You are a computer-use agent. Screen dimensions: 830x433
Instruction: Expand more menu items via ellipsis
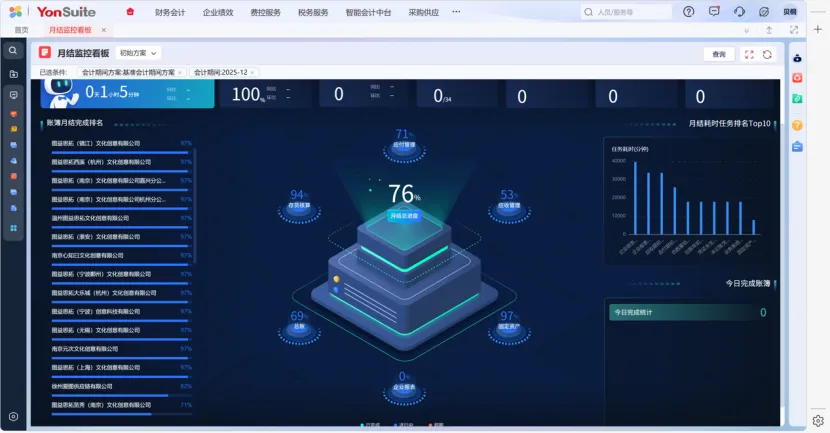click(456, 12)
